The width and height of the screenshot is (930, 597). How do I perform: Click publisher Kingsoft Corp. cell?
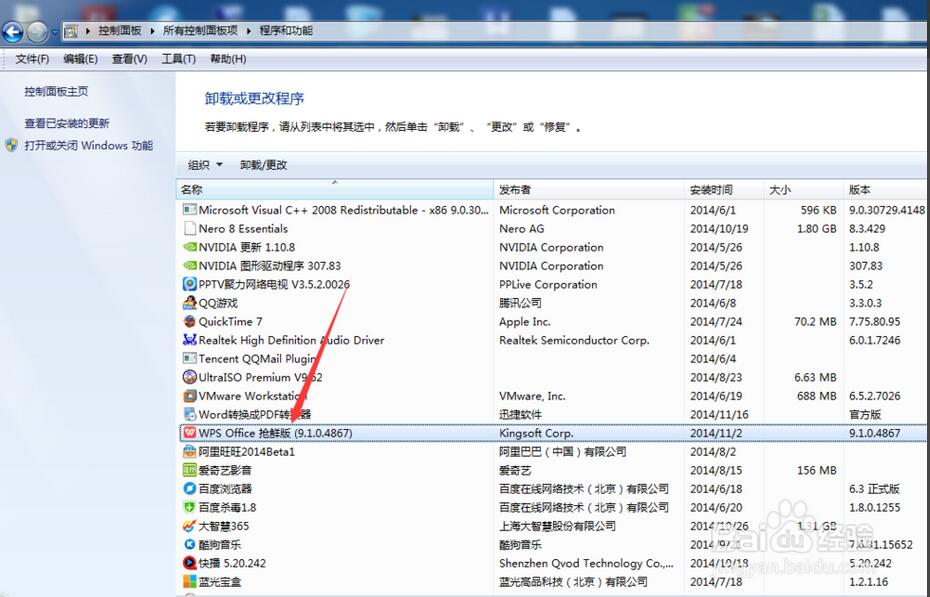click(536, 433)
